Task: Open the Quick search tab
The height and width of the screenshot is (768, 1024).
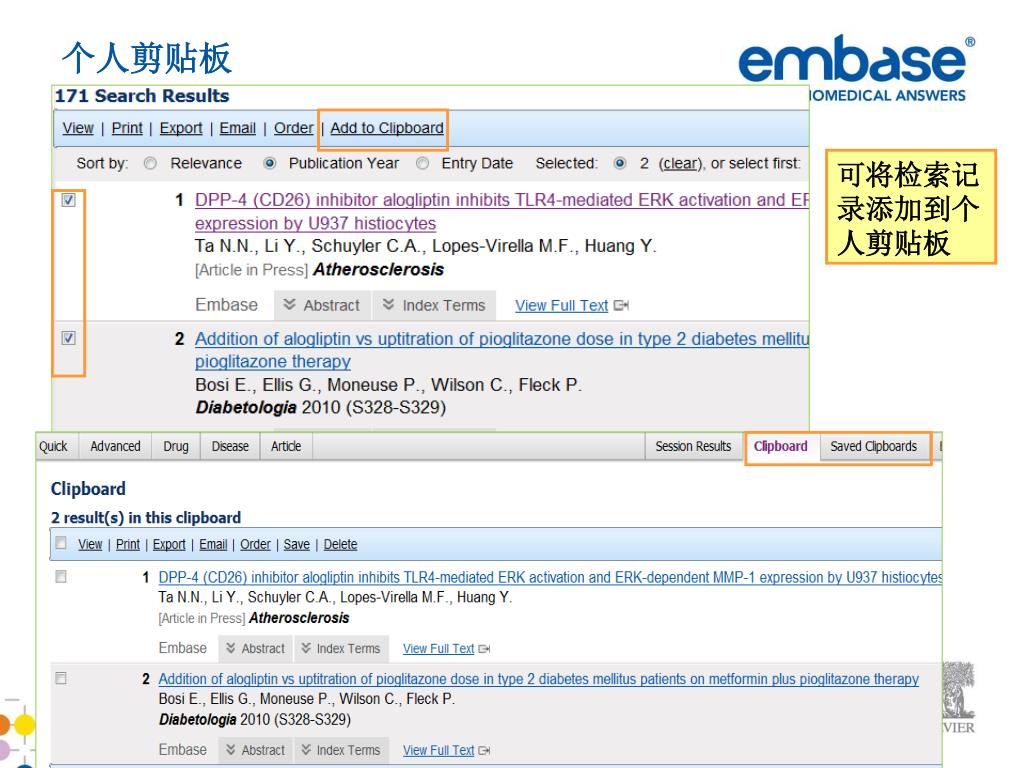Action: click(x=54, y=446)
